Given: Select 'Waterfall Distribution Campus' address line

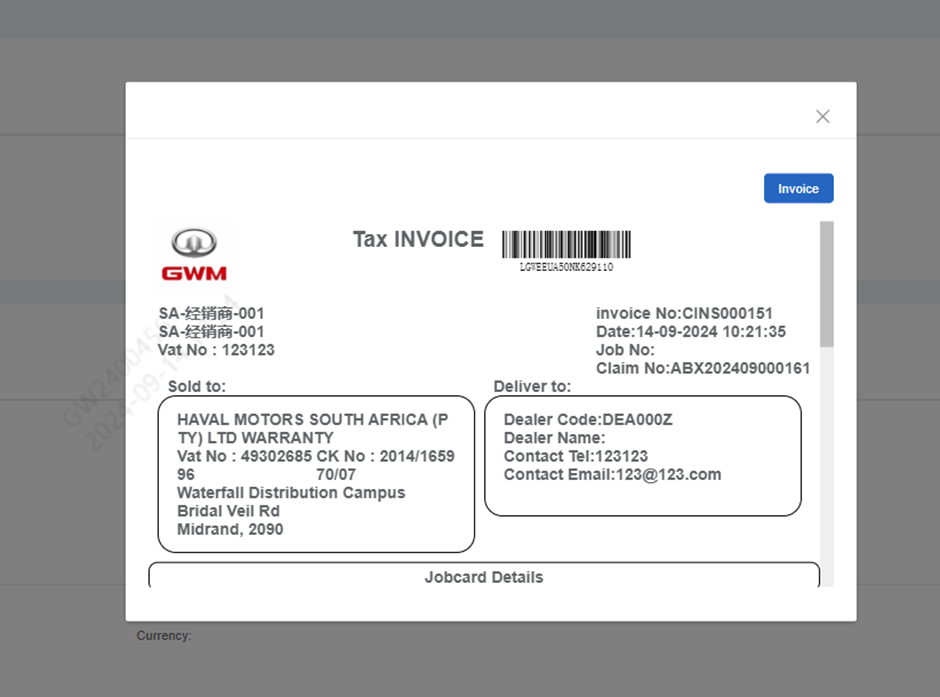Looking at the screenshot, I should pos(291,493).
